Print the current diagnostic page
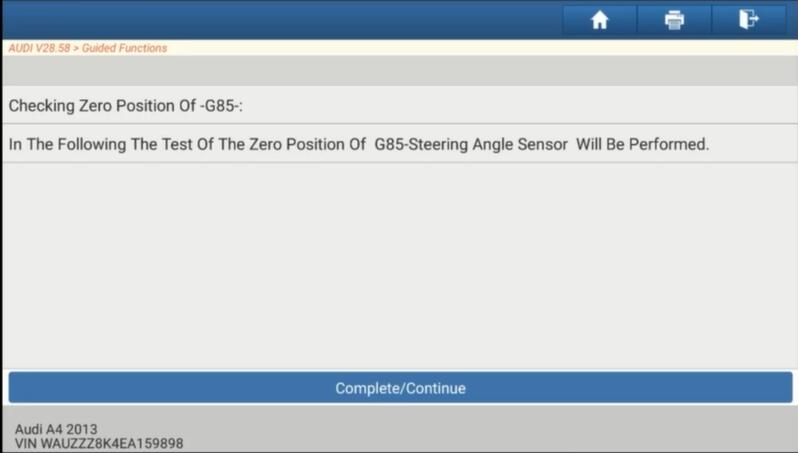The width and height of the screenshot is (798, 453). [x=674, y=20]
